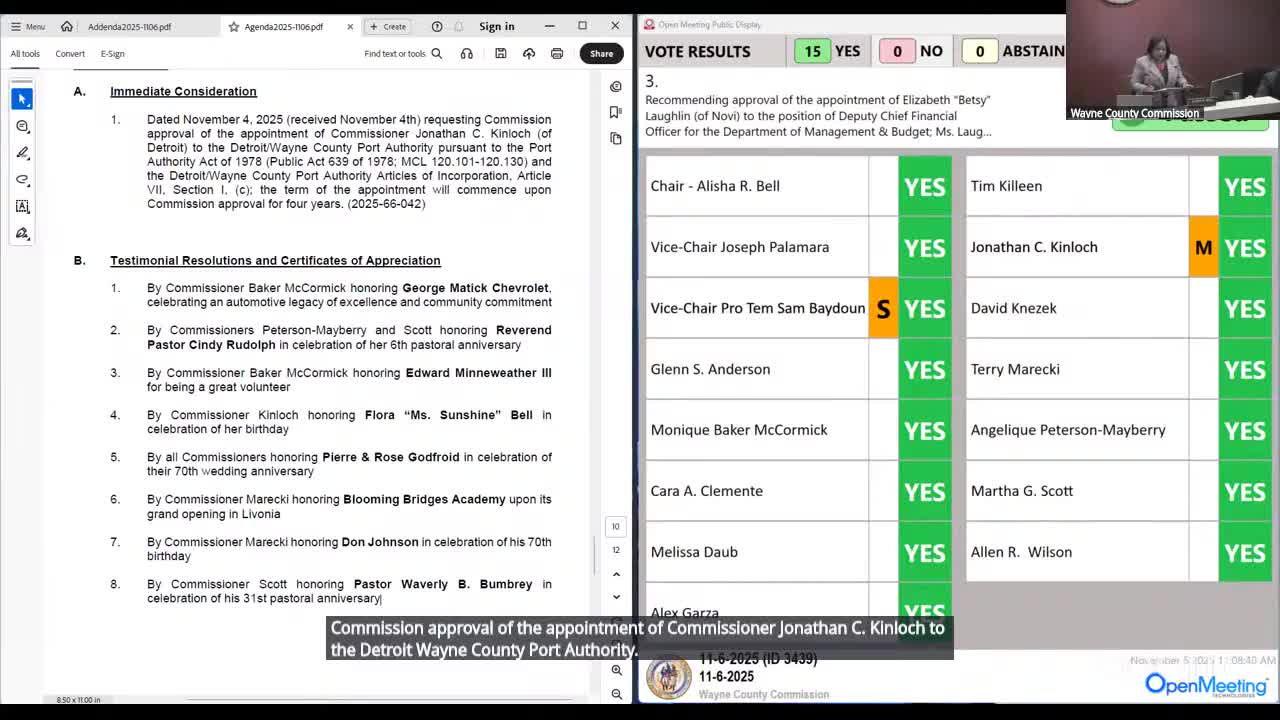Go to Acrobat Home view
This screenshot has width=1280, height=720.
point(66,26)
